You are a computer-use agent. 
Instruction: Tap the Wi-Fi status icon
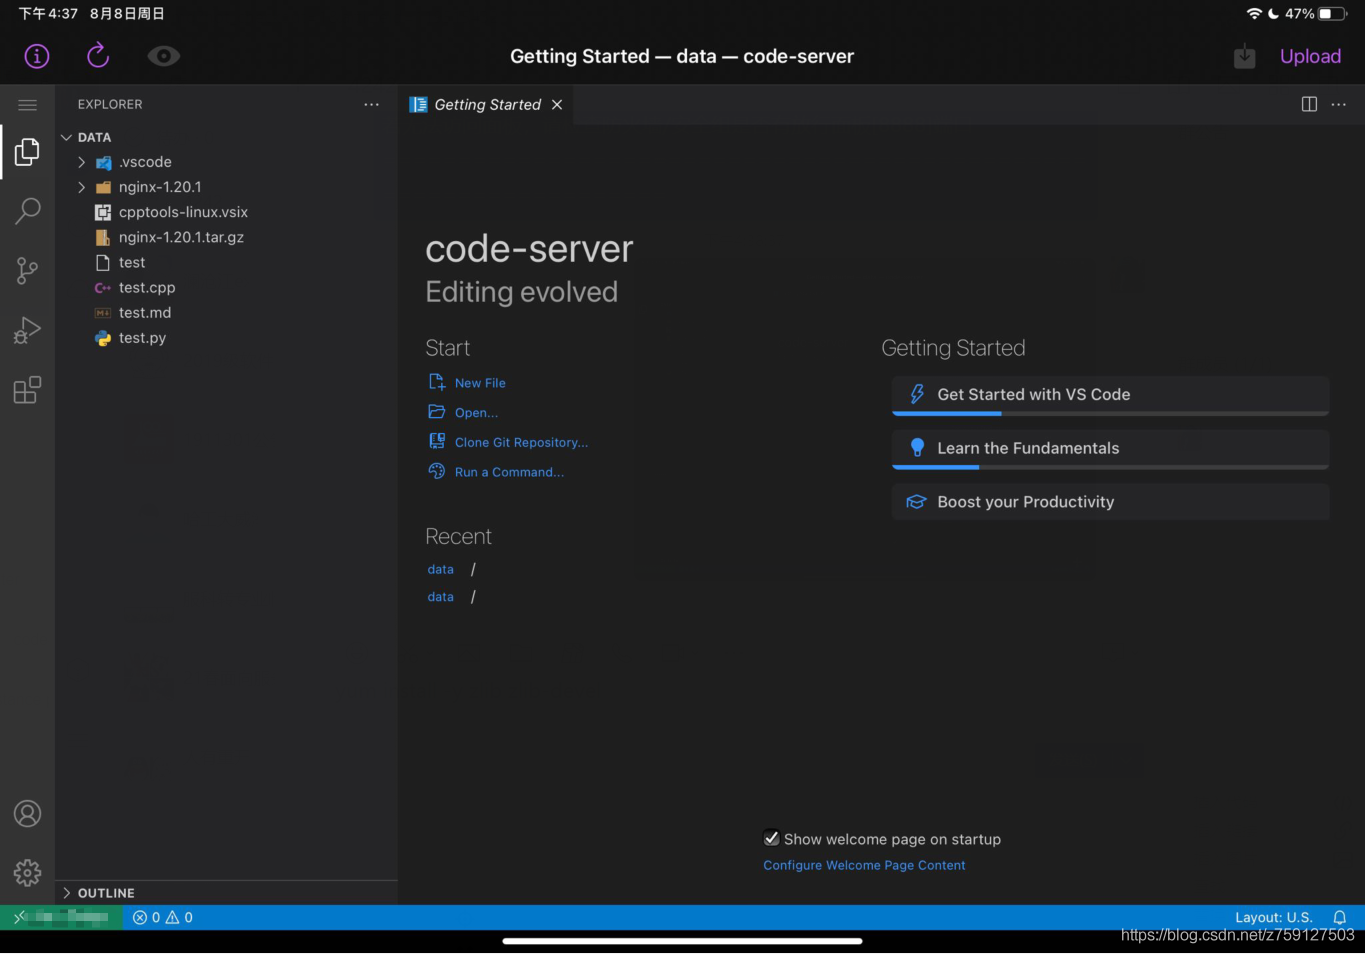click(x=1254, y=14)
